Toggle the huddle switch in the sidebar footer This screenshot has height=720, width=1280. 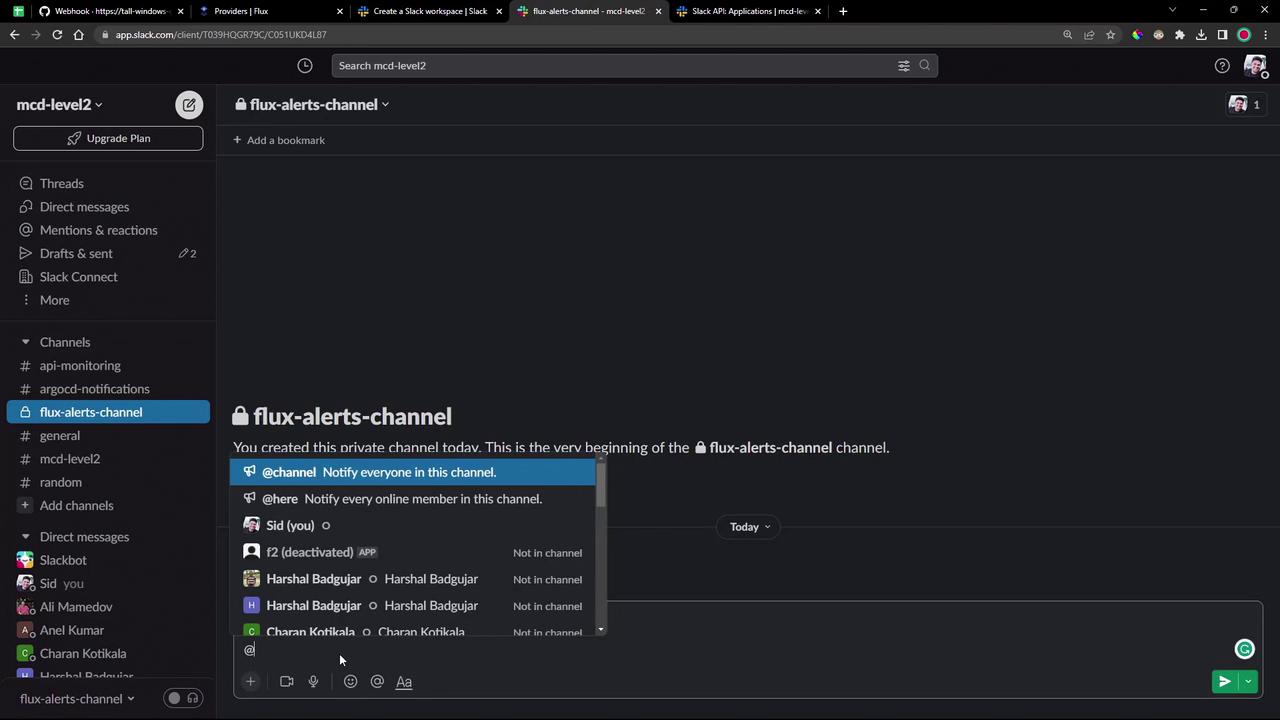point(183,699)
